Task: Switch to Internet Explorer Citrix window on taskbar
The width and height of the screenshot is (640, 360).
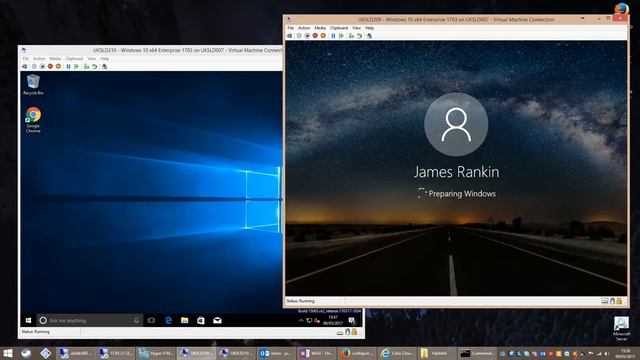Action: coord(397,353)
